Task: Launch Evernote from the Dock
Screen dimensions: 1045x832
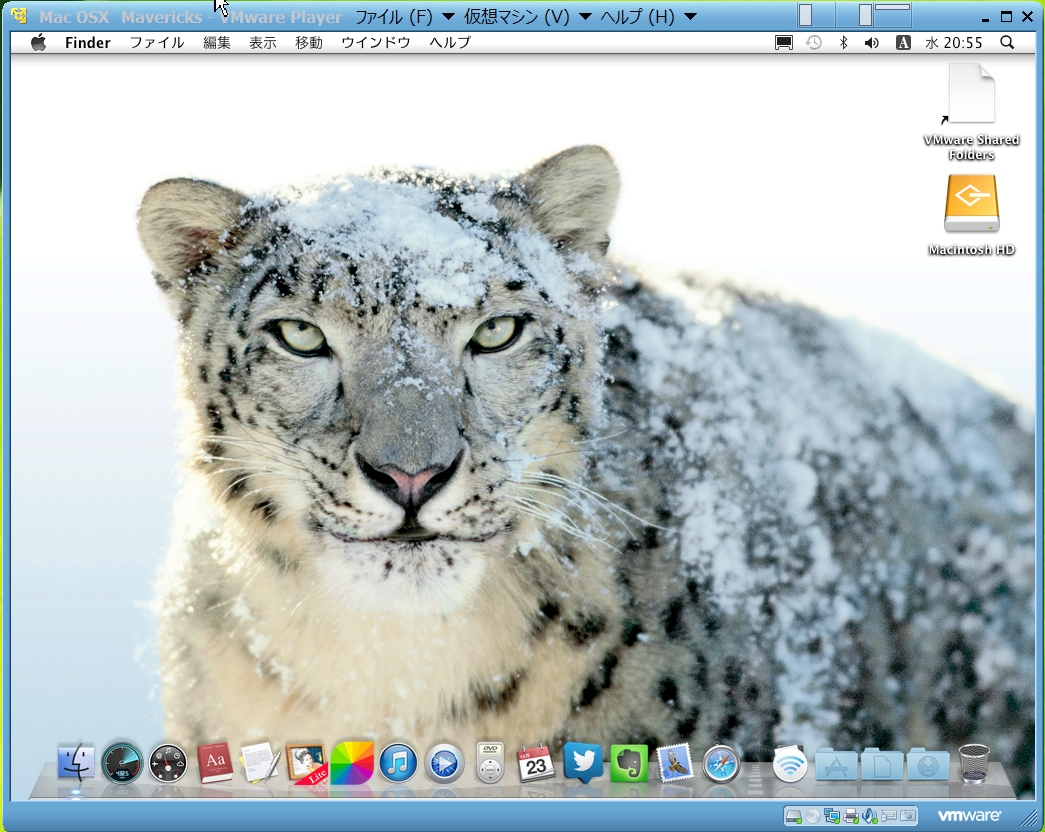Action: coord(629,764)
